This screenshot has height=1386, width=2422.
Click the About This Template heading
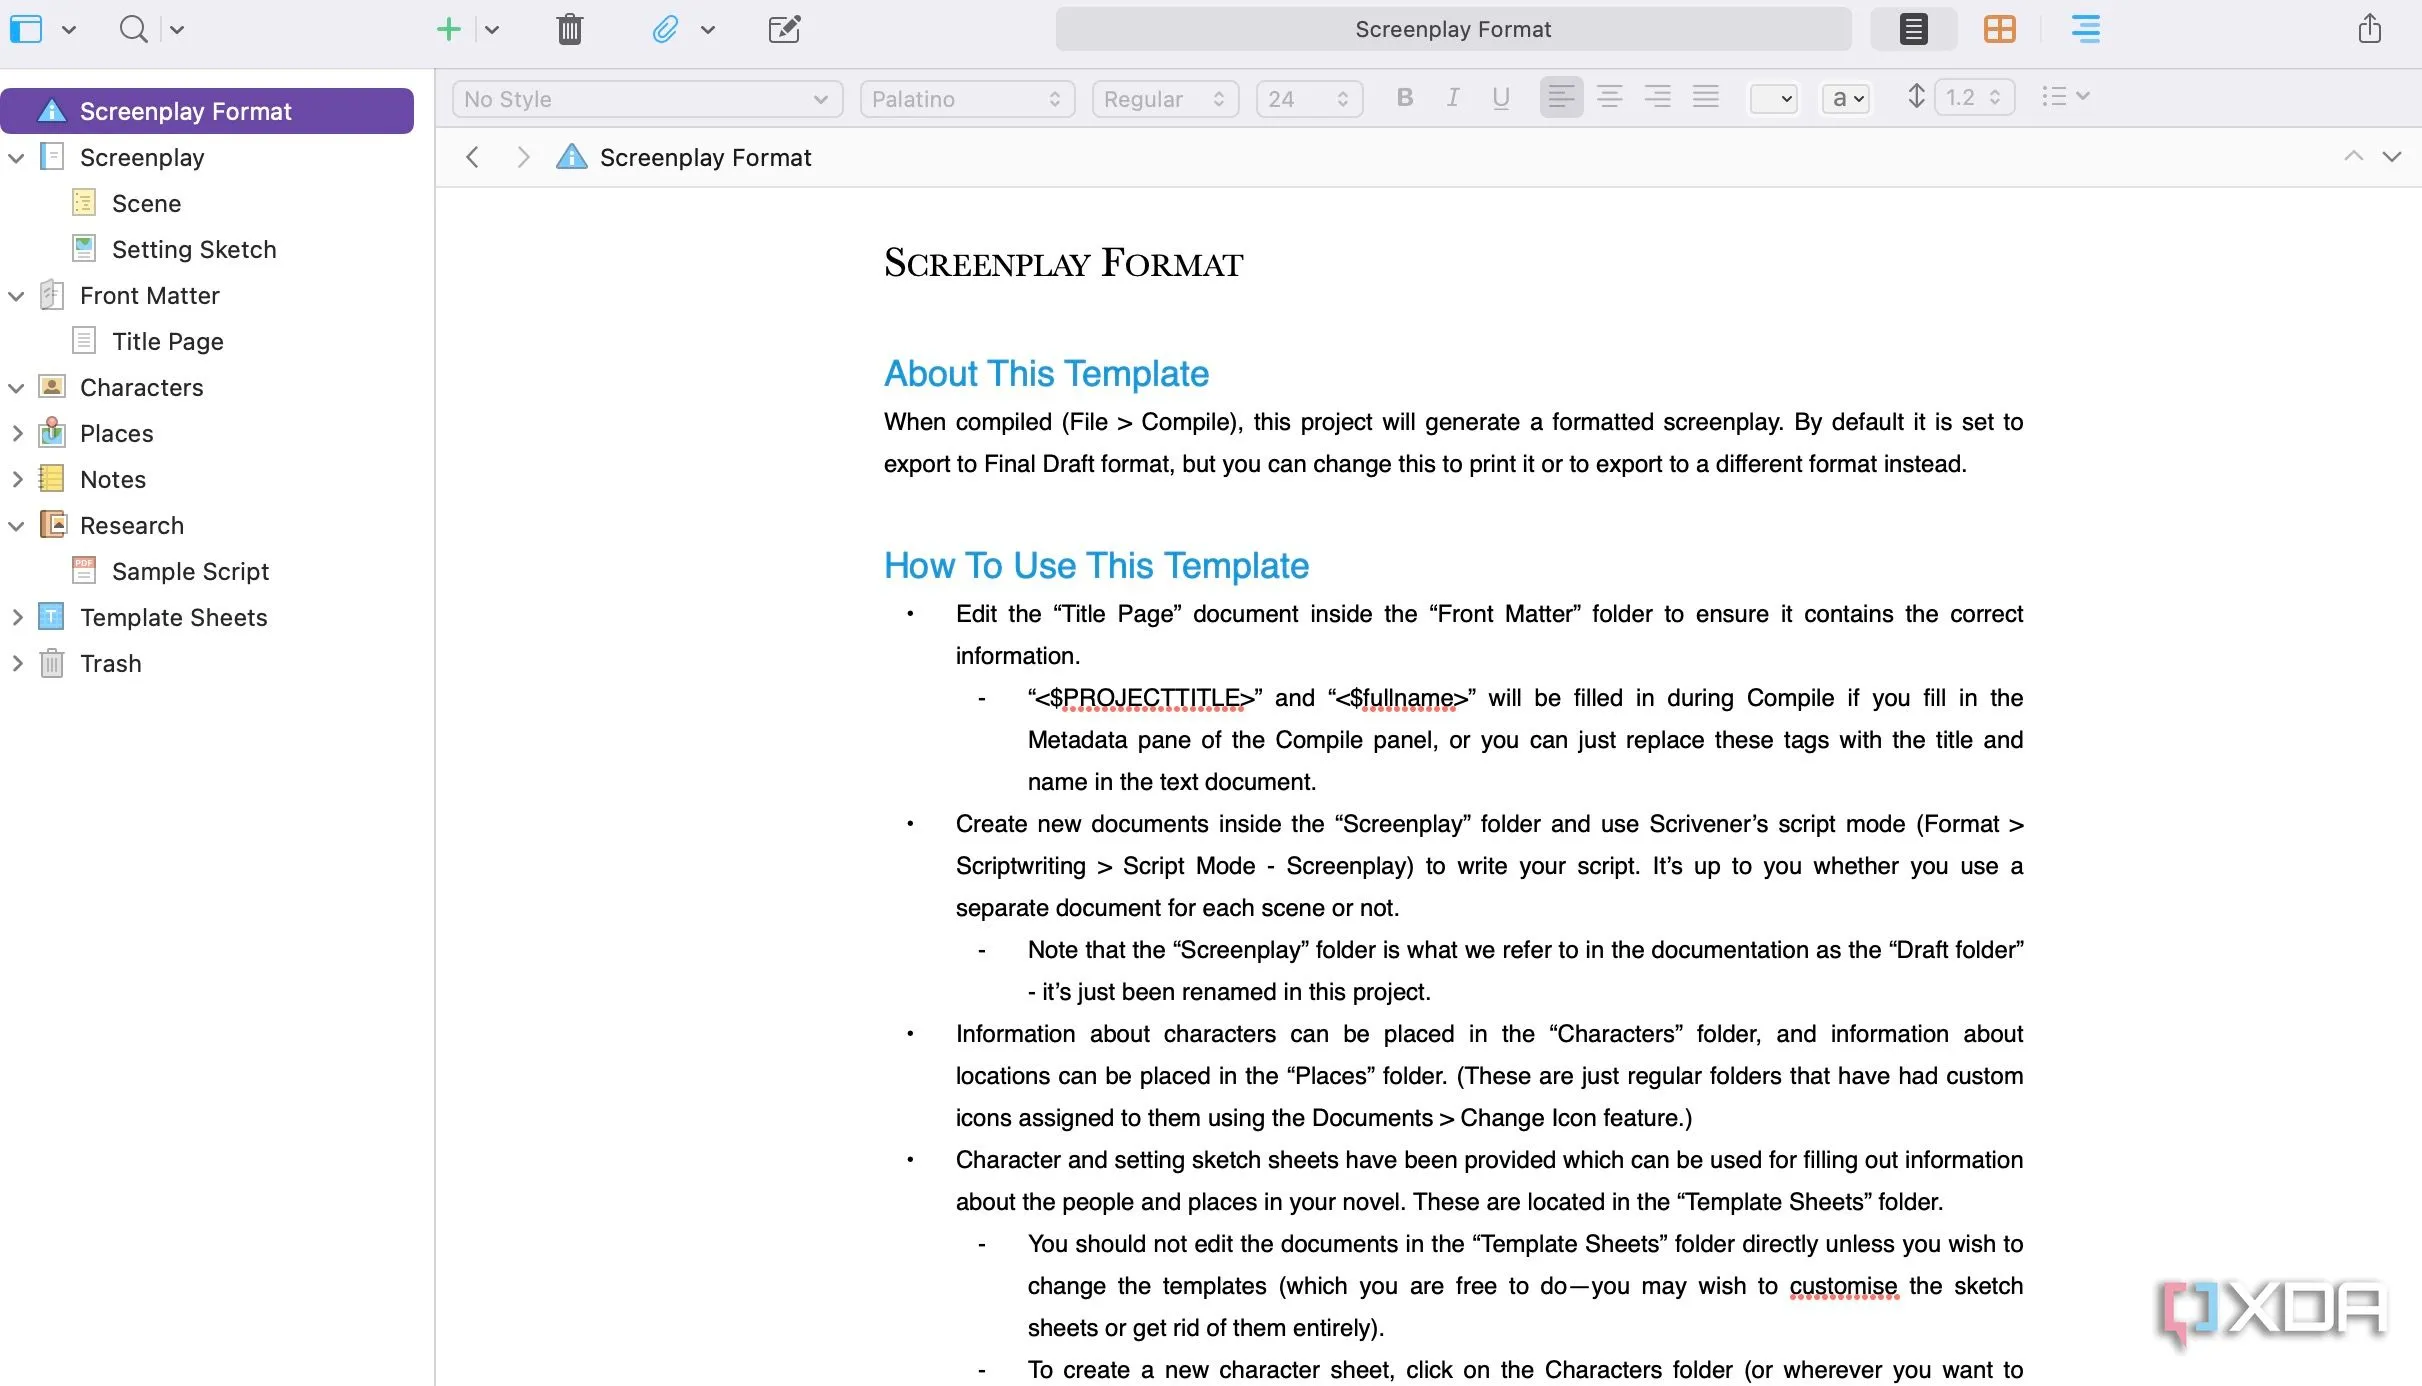[1046, 373]
